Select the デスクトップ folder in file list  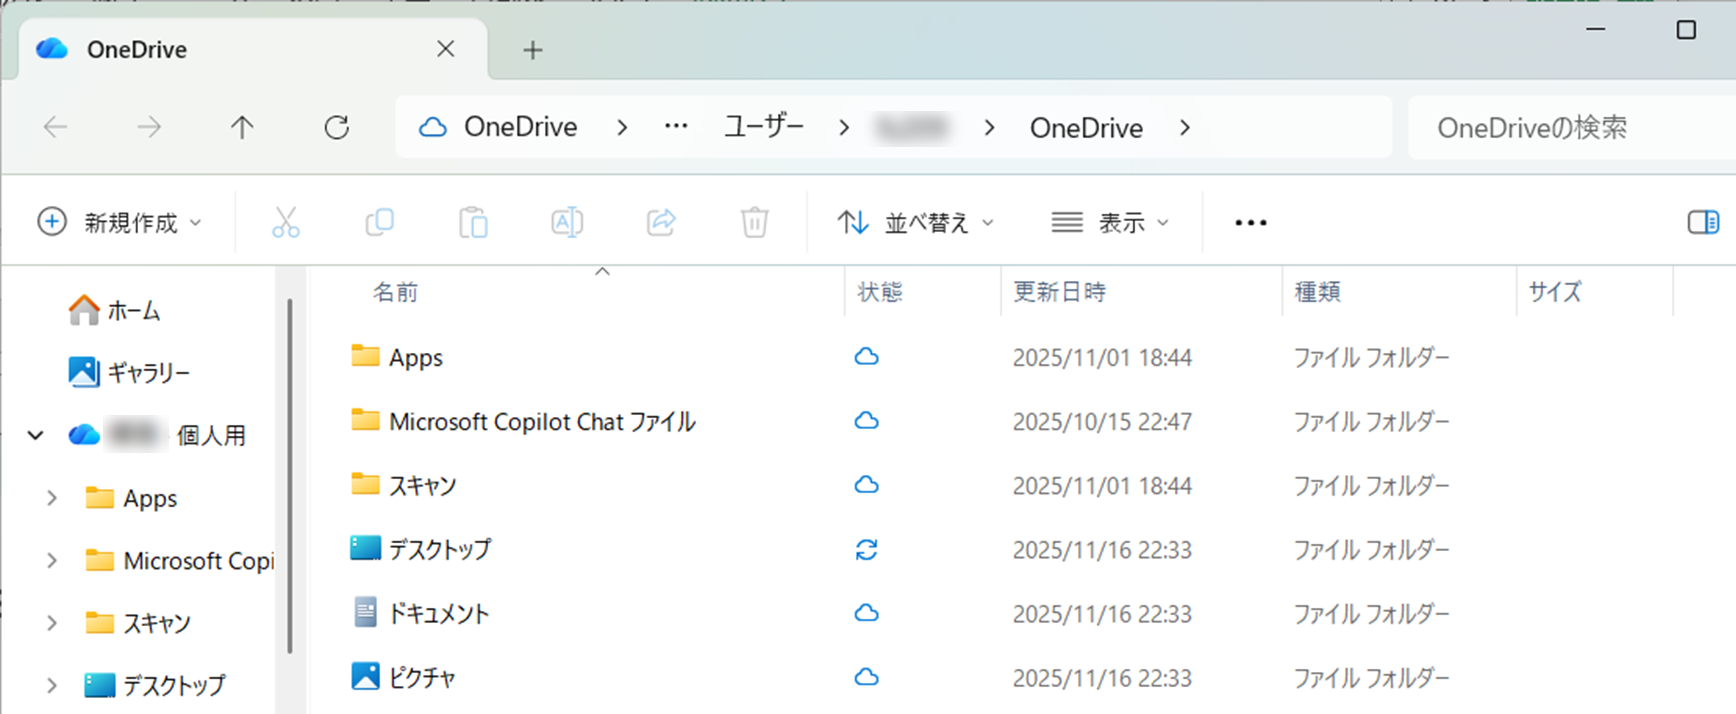[440, 549]
